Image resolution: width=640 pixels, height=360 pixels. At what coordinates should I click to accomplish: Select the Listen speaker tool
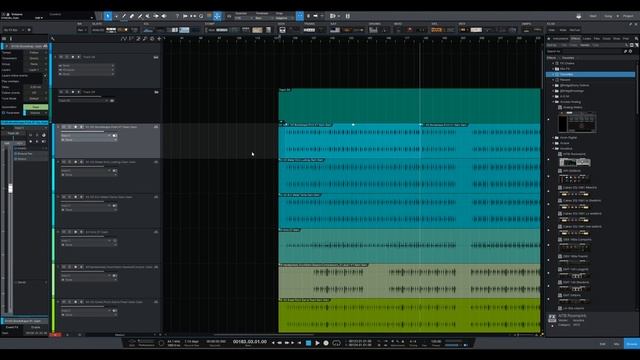pos(164,16)
